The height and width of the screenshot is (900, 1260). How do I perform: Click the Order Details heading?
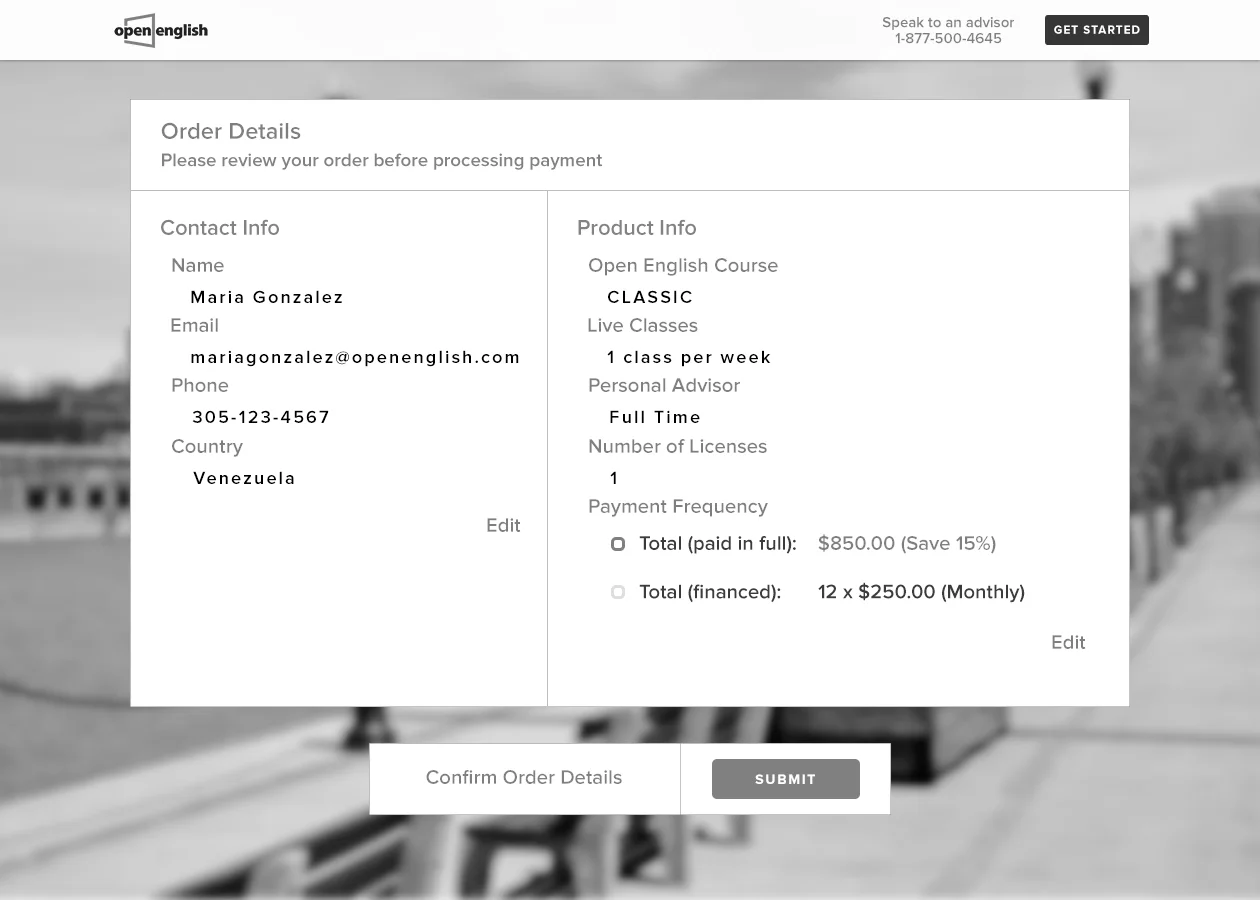231,131
